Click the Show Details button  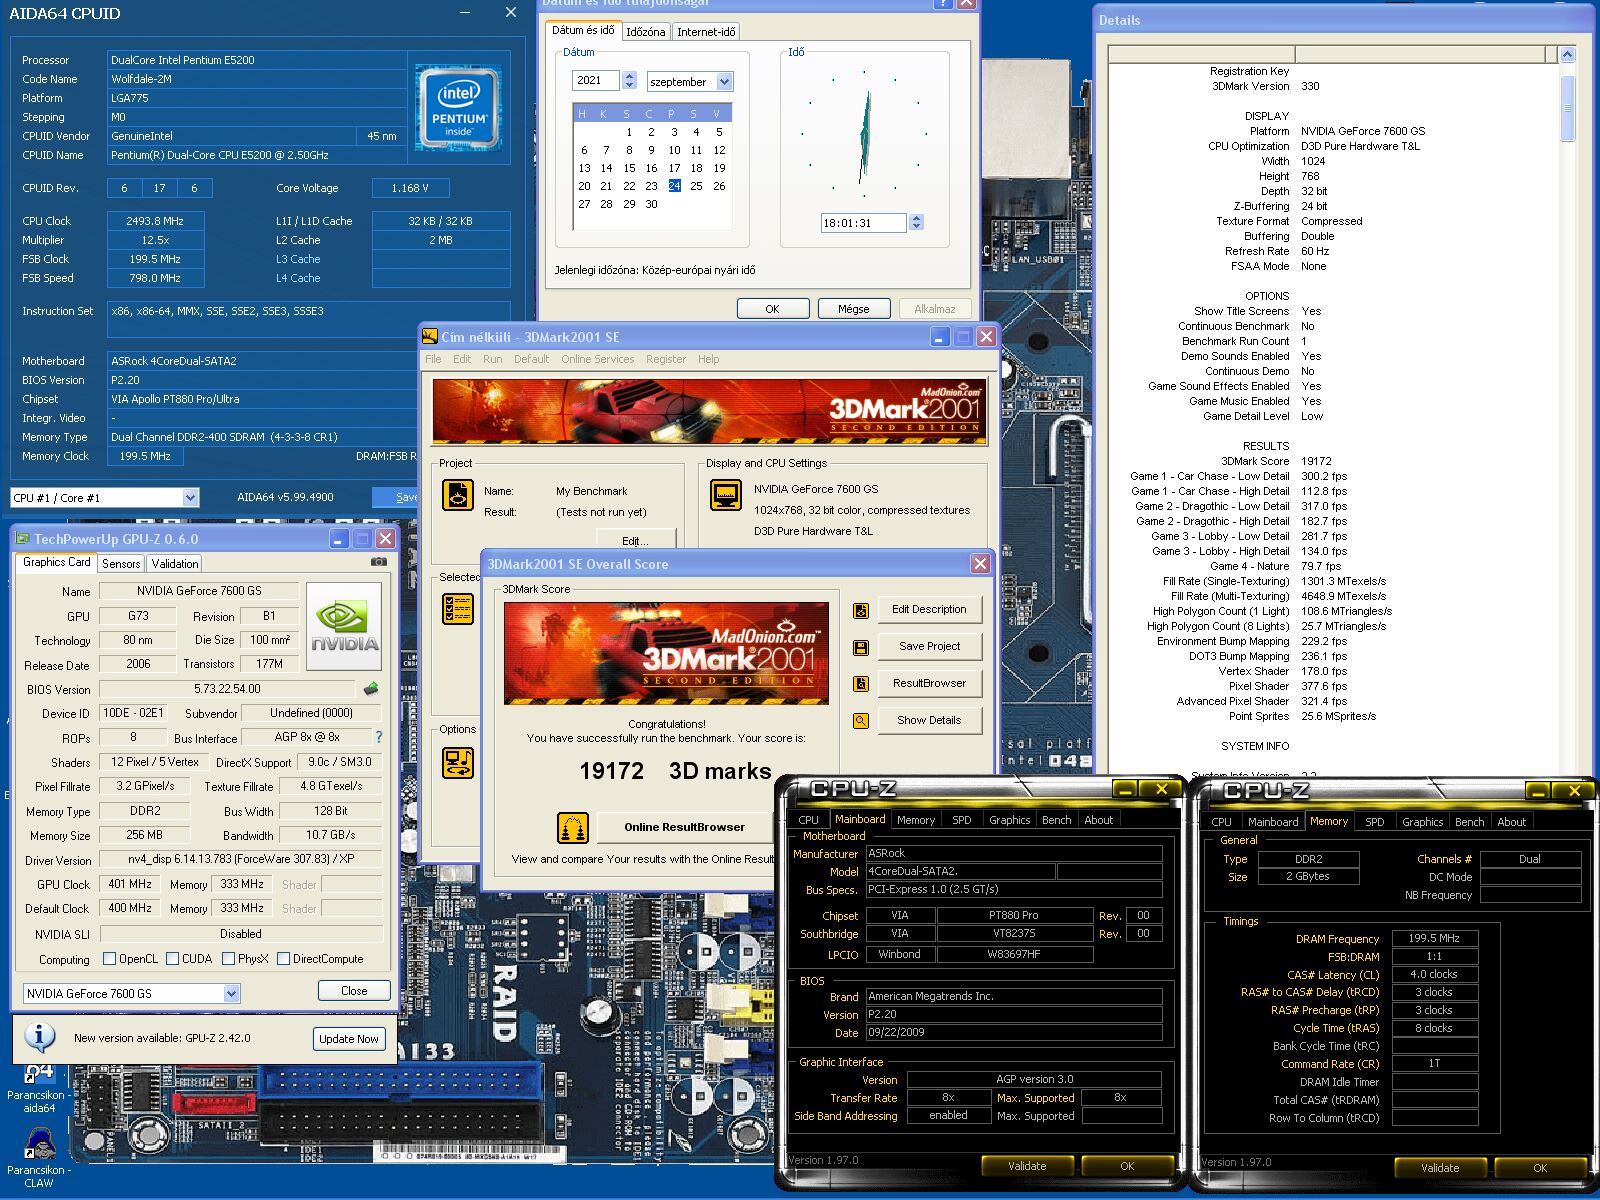click(x=930, y=720)
